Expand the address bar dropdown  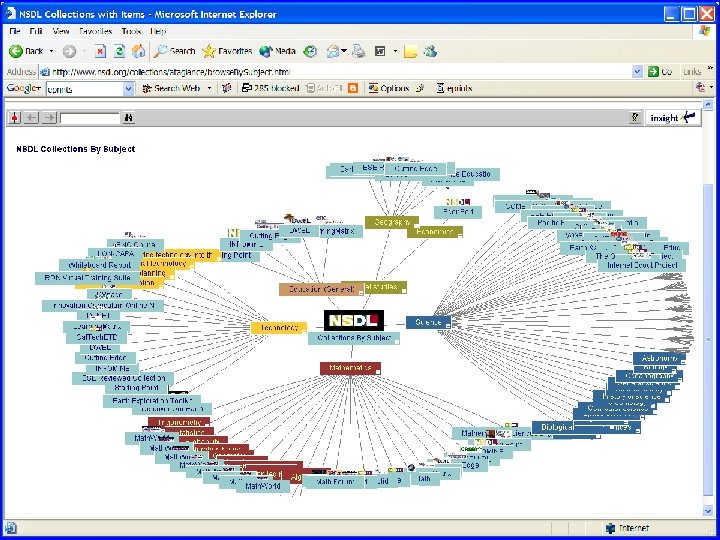637,72
